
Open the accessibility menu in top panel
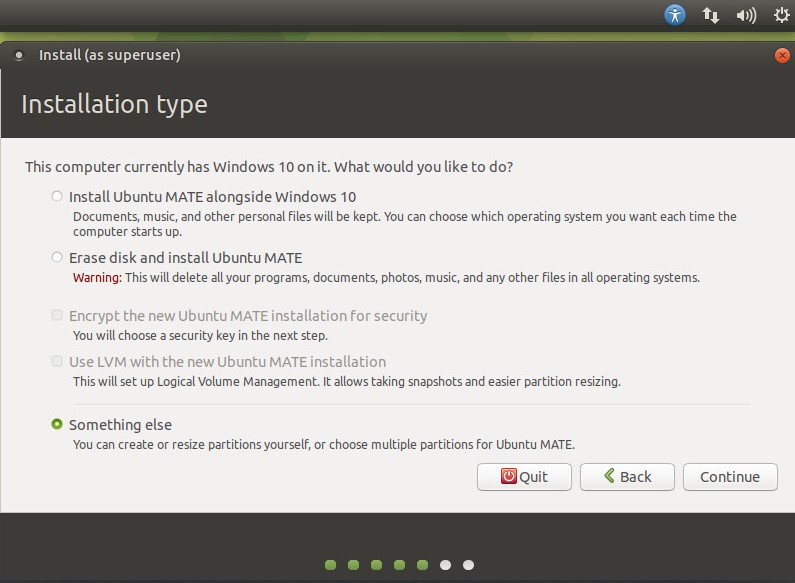pos(676,15)
